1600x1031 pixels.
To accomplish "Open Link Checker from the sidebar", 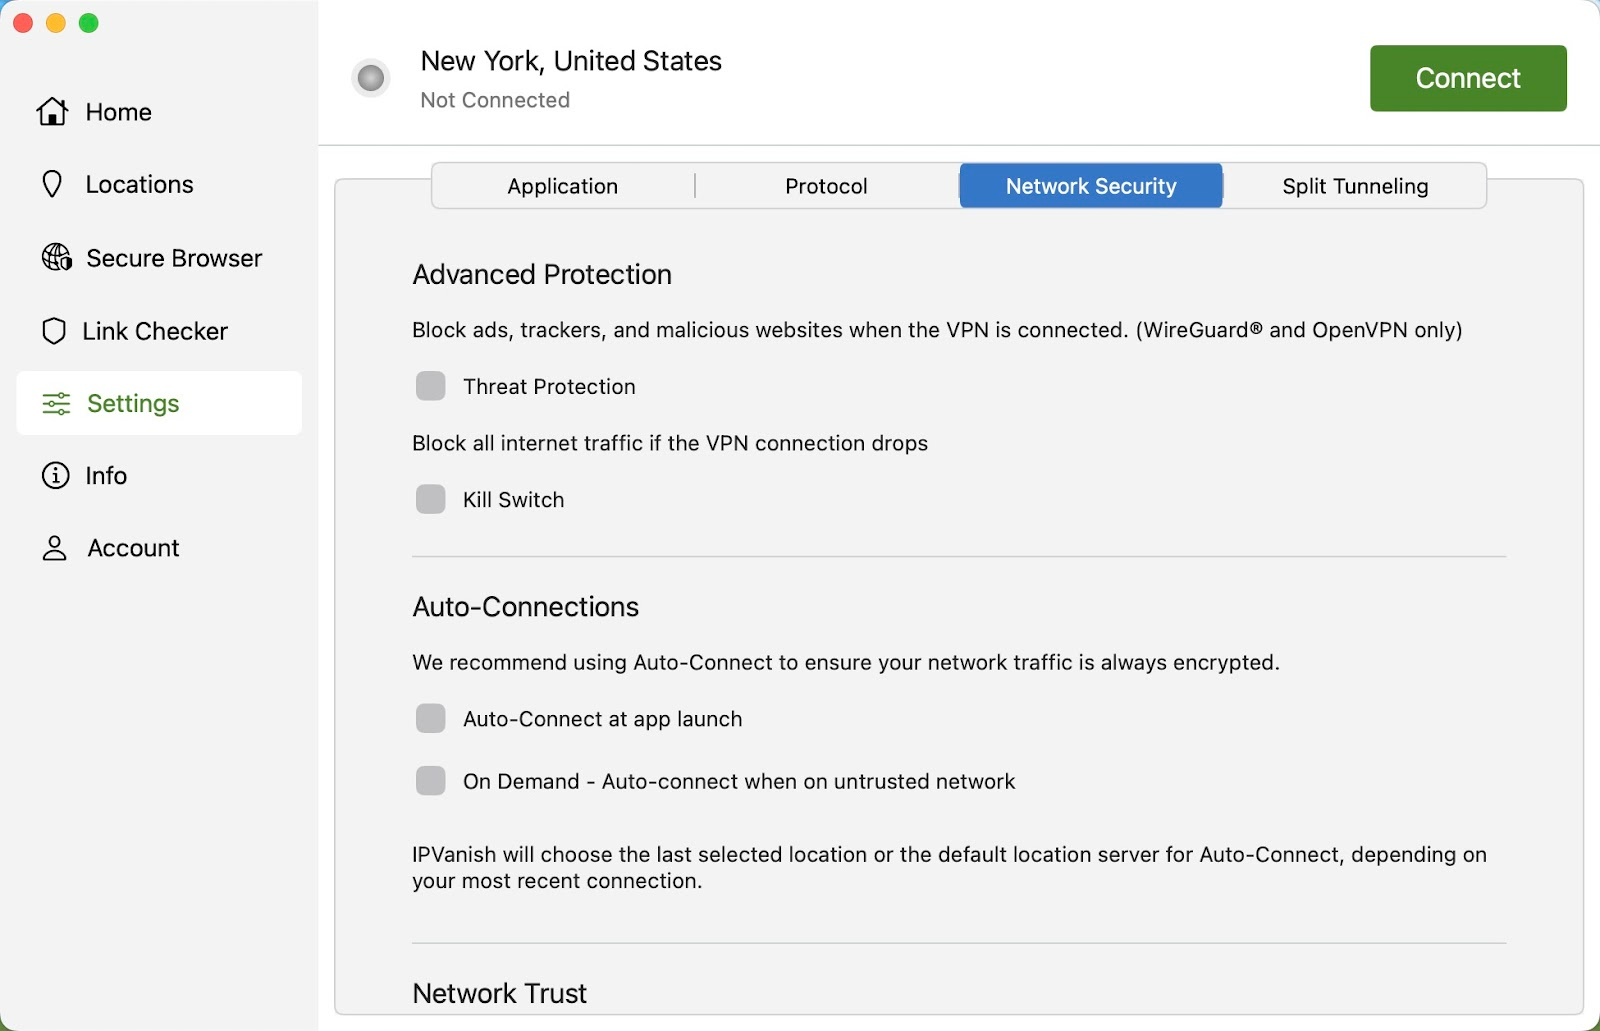I will click(159, 331).
